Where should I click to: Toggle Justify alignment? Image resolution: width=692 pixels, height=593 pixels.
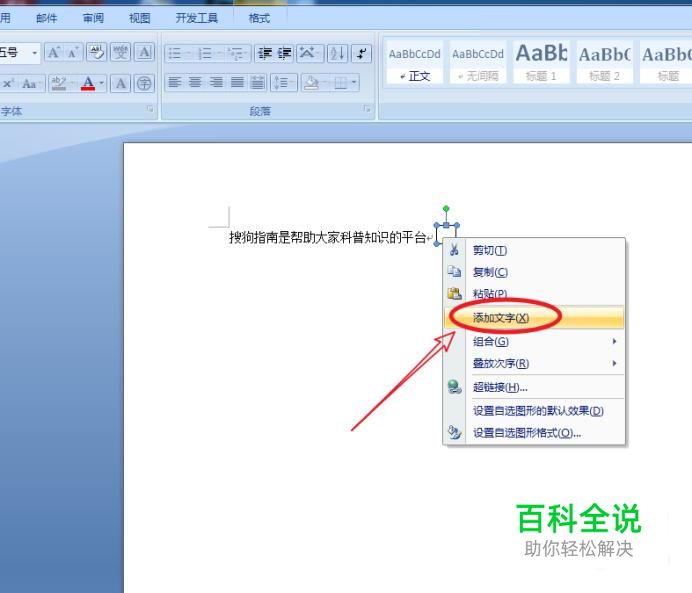pyautogui.click(x=237, y=83)
